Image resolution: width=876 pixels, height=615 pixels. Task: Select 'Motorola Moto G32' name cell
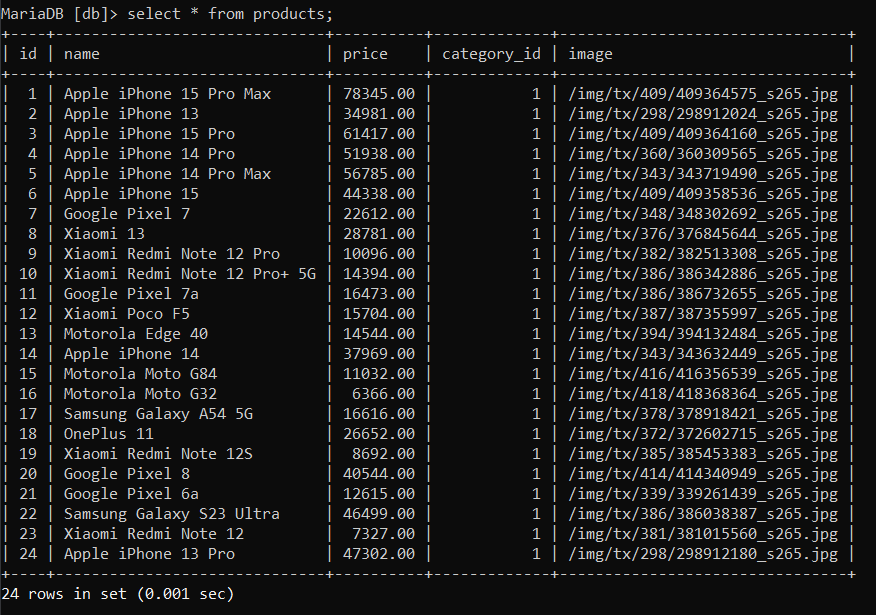click(x=140, y=394)
